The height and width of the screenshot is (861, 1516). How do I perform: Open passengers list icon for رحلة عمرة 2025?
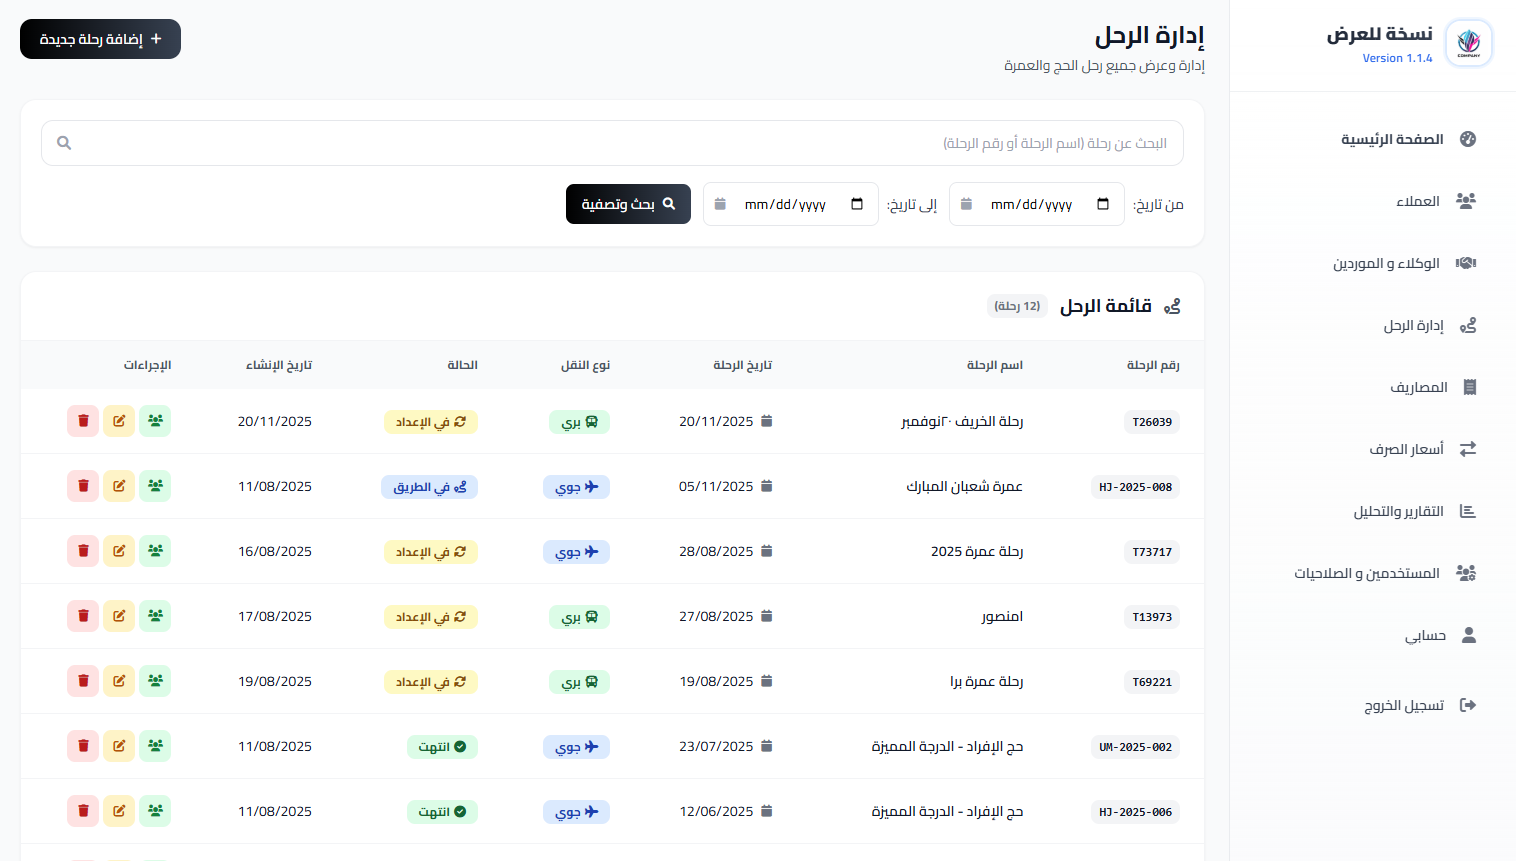click(155, 551)
